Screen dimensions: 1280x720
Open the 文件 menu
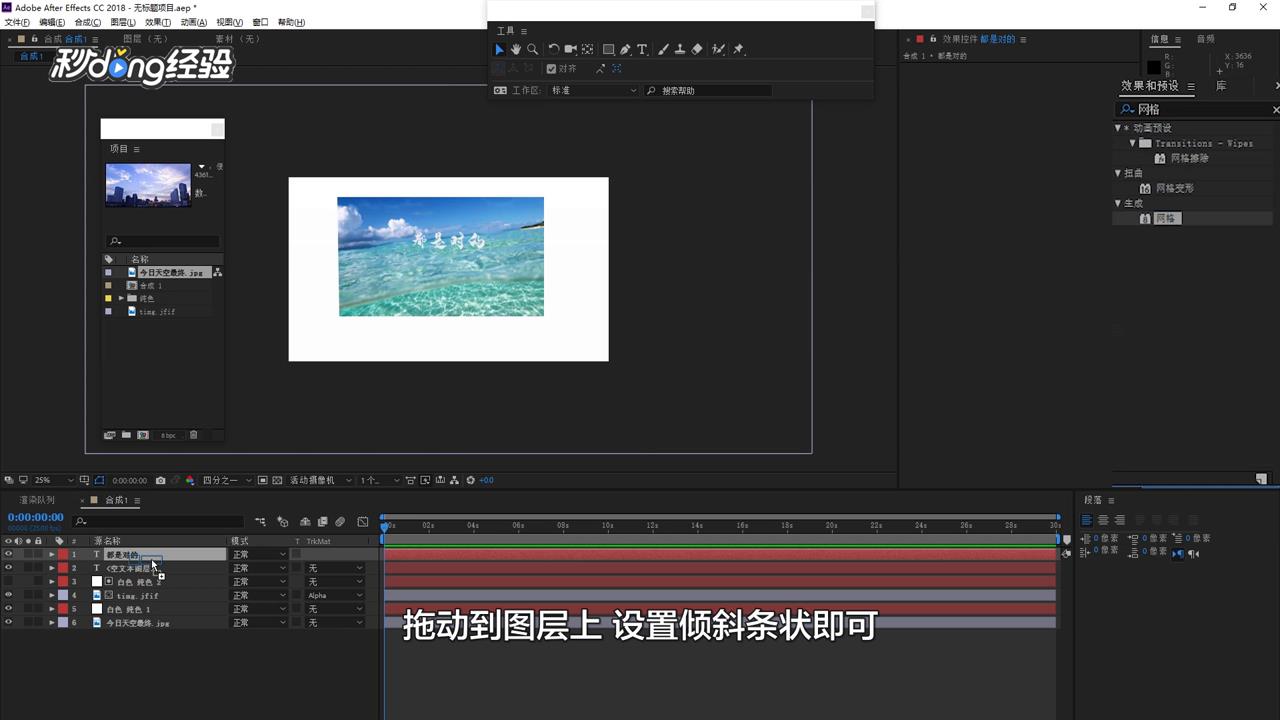pos(17,22)
